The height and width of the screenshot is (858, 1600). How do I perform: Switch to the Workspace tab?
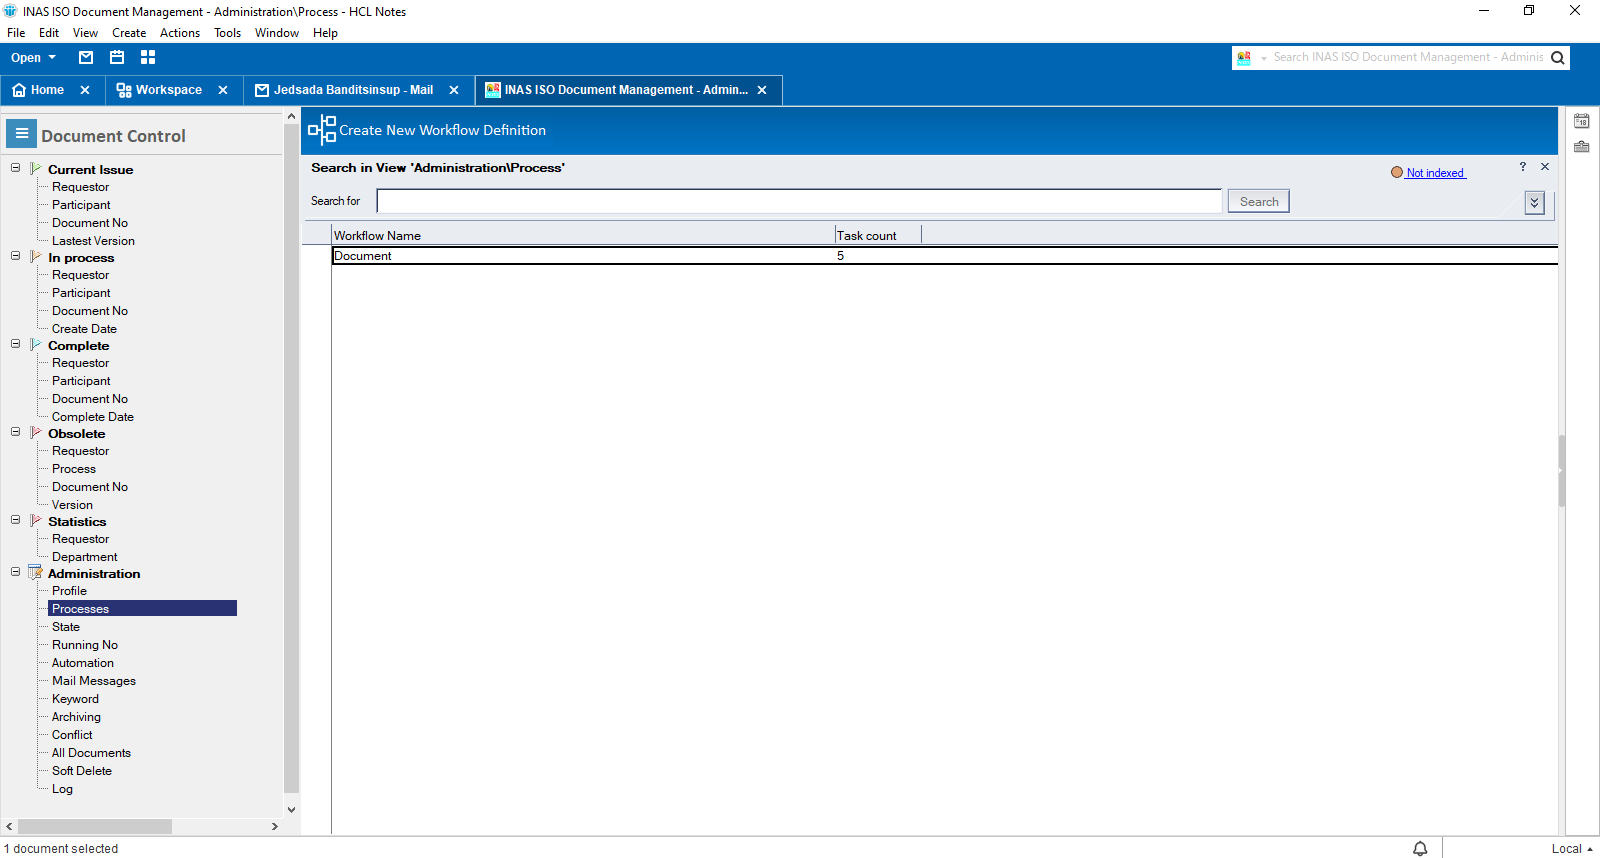point(169,90)
